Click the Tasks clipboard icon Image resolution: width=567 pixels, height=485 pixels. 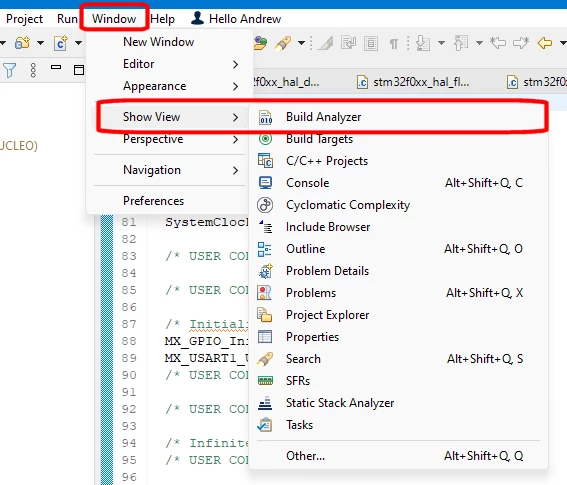(x=265, y=425)
